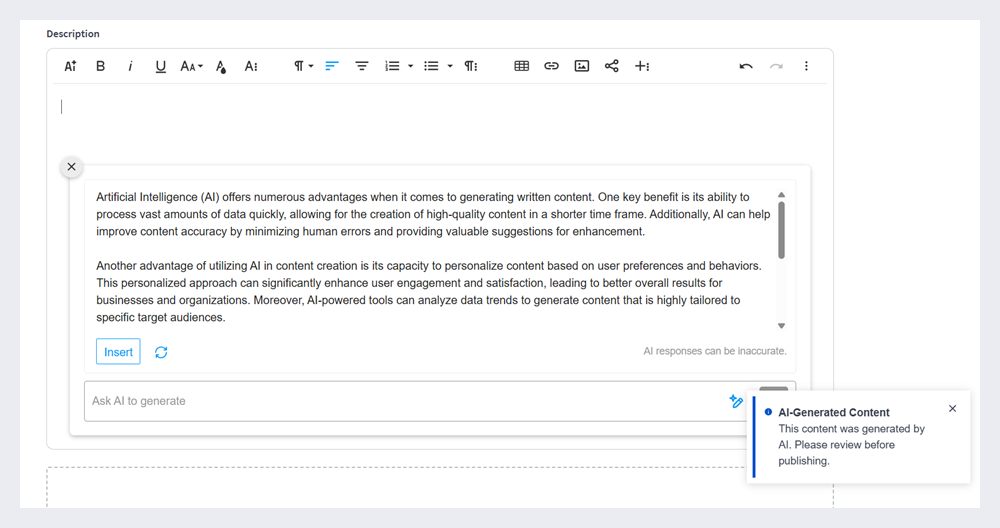The height and width of the screenshot is (528, 1000).
Task: Toggle italic formatting
Action: tap(130, 66)
